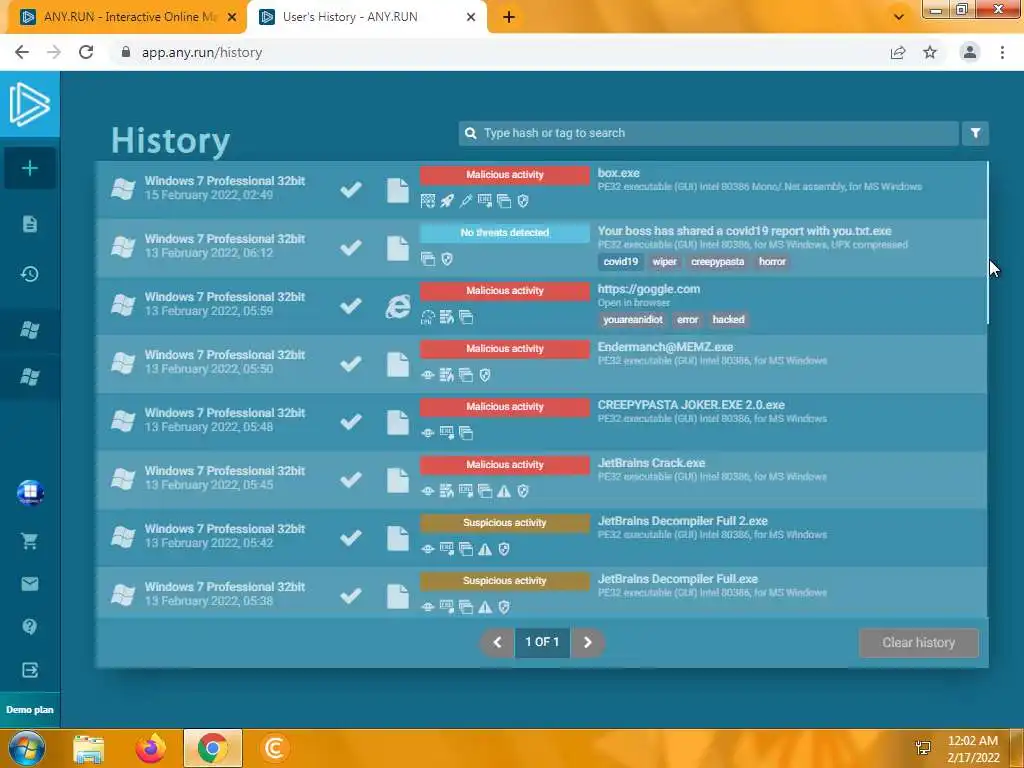Click the rocket icon in box.exe row
Screen dimensions: 1024x768
click(447, 201)
